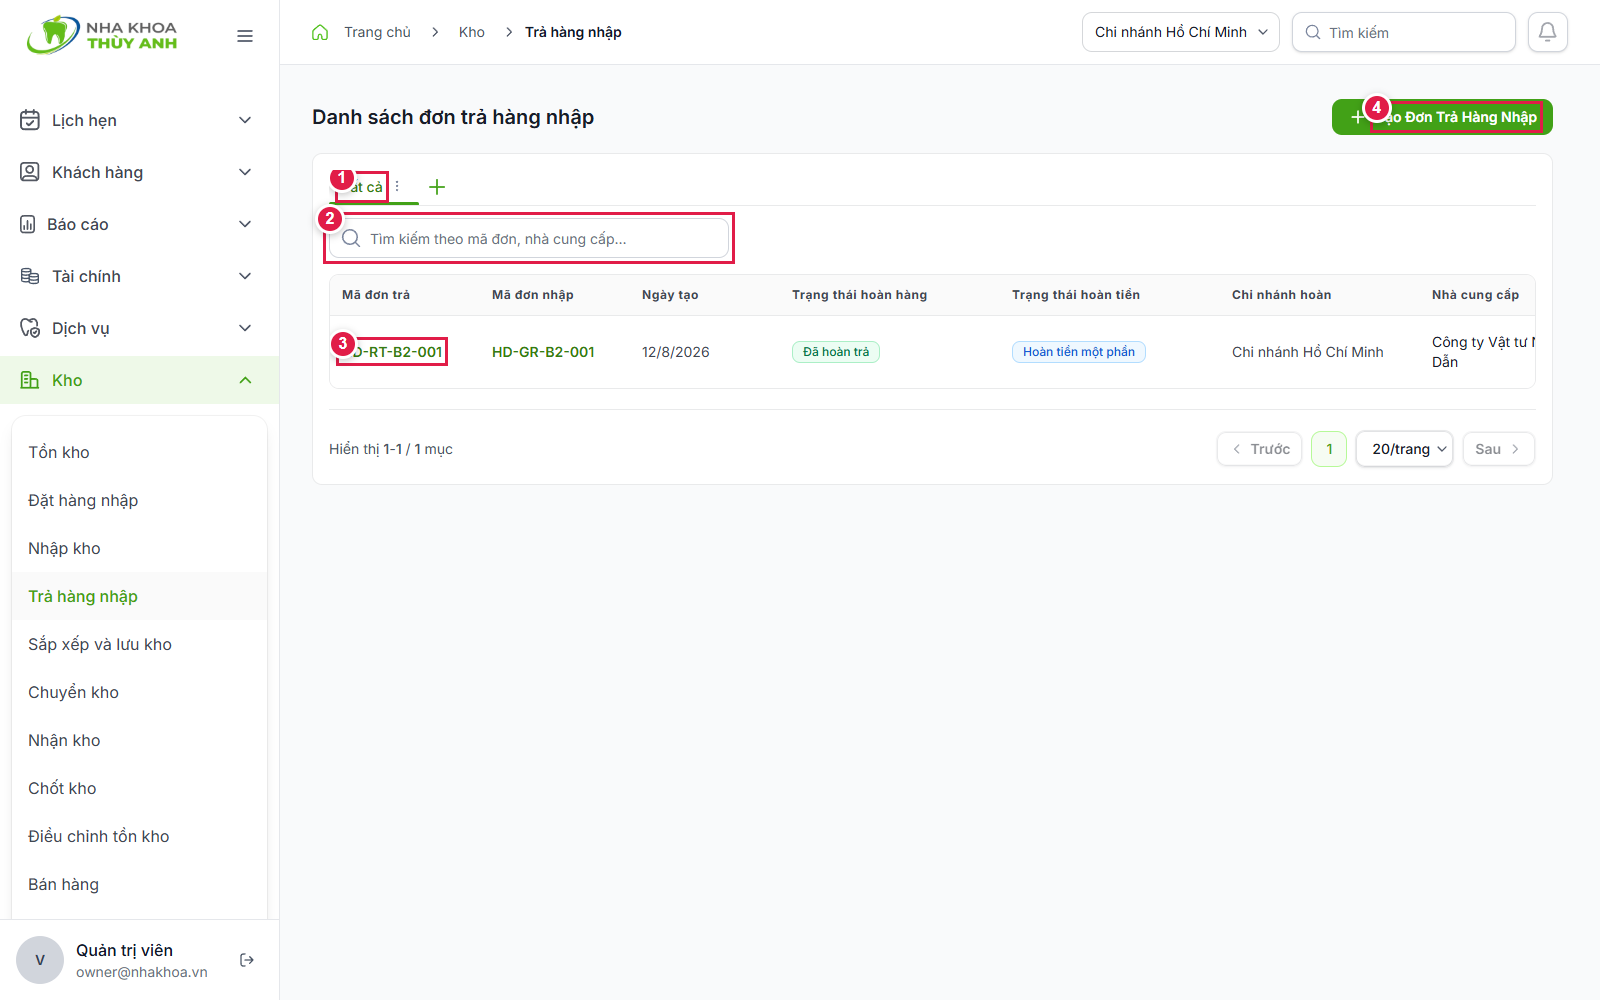Open Nhập kho menu item
1600x1000 pixels.
[x=139, y=548]
